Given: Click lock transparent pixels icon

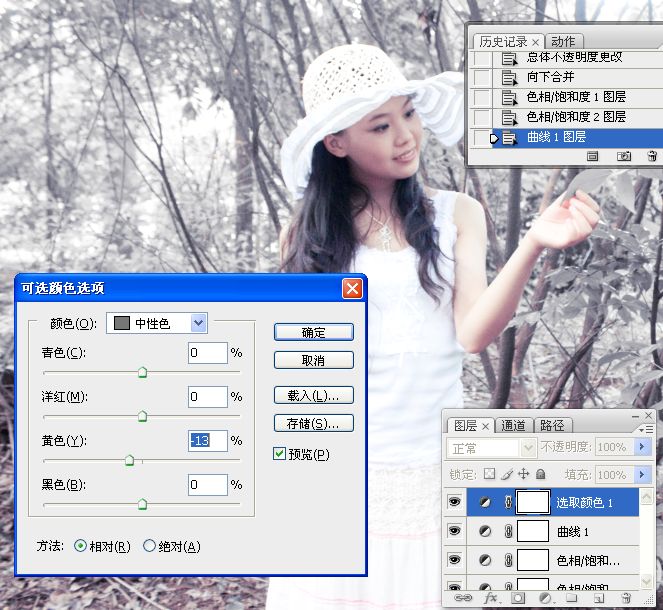Looking at the screenshot, I should point(489,473).
